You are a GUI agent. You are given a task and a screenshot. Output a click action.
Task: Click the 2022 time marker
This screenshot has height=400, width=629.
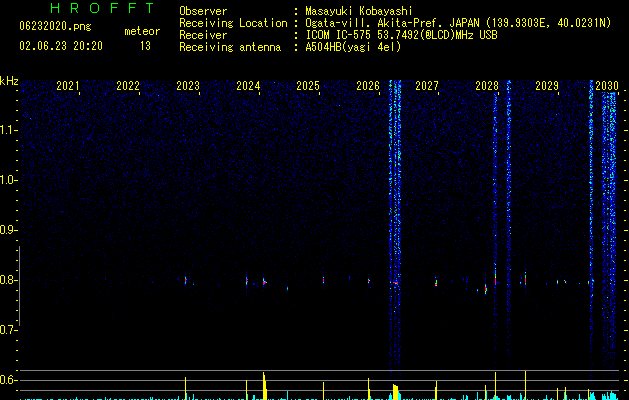128,85
